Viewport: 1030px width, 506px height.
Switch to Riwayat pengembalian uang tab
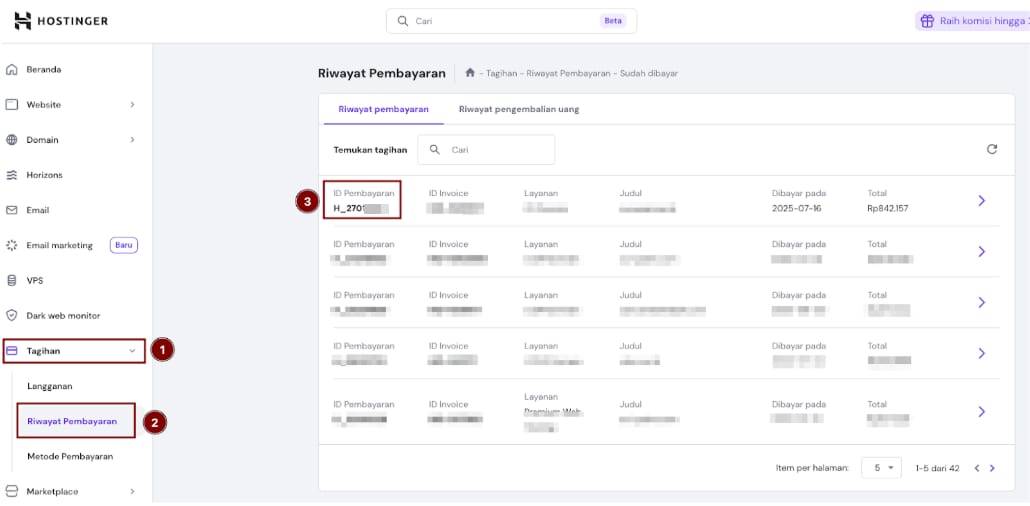tap(518, 109)
